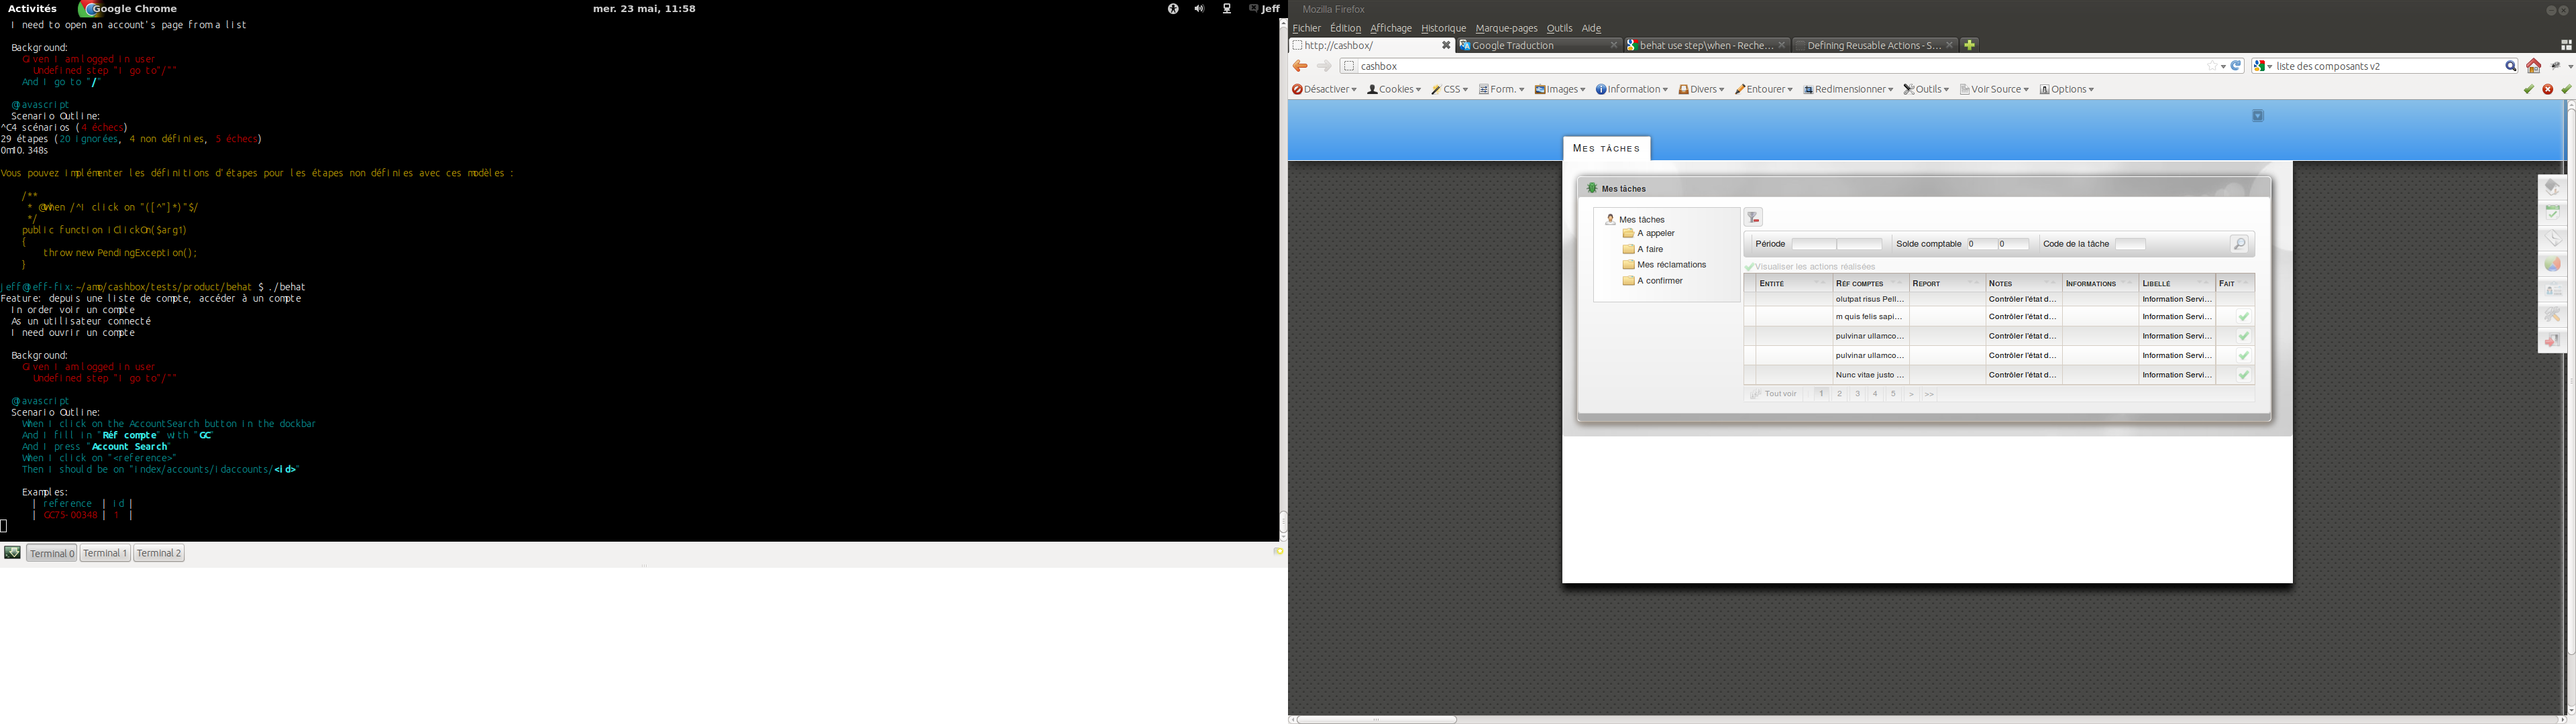
Task: Go to last page with >> button
Action: [x=1929, y=395]
